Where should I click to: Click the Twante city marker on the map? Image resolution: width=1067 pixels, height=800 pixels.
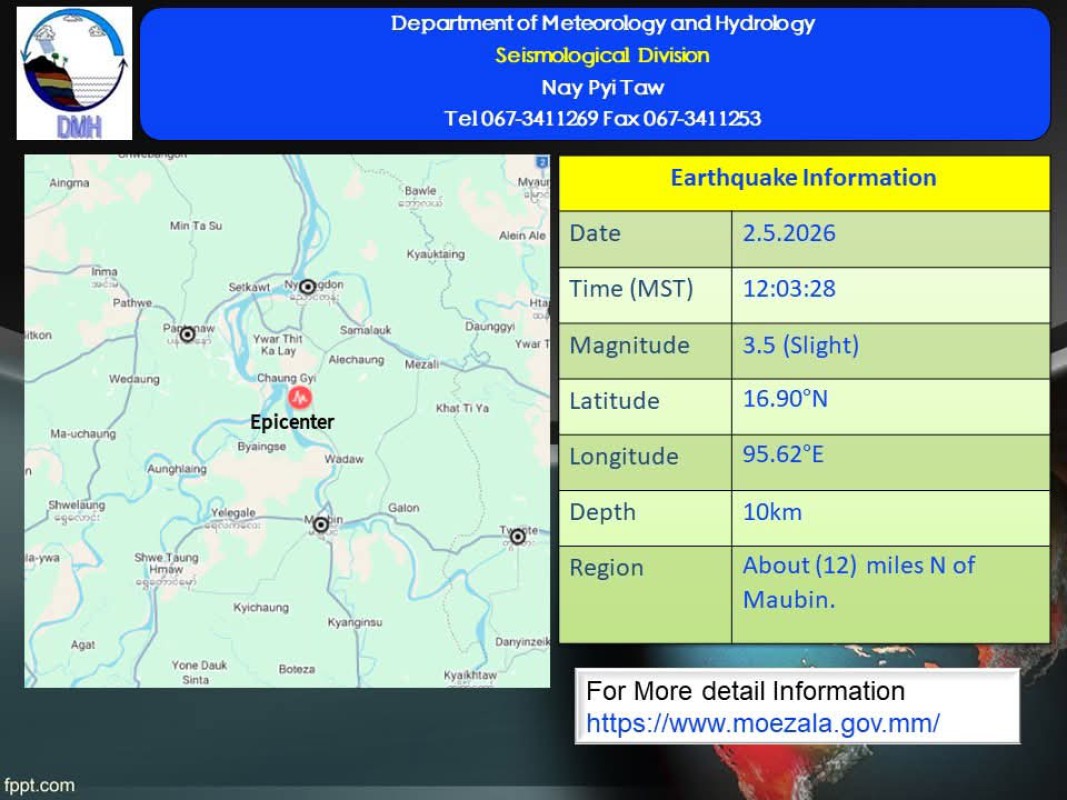pyautogui.click(x=517, y=537)
